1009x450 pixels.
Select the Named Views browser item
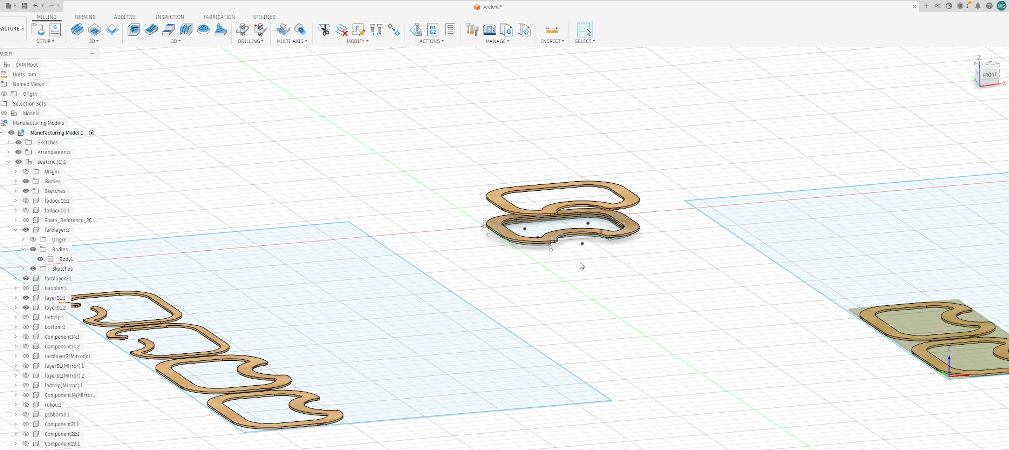[x=28, y=84]
